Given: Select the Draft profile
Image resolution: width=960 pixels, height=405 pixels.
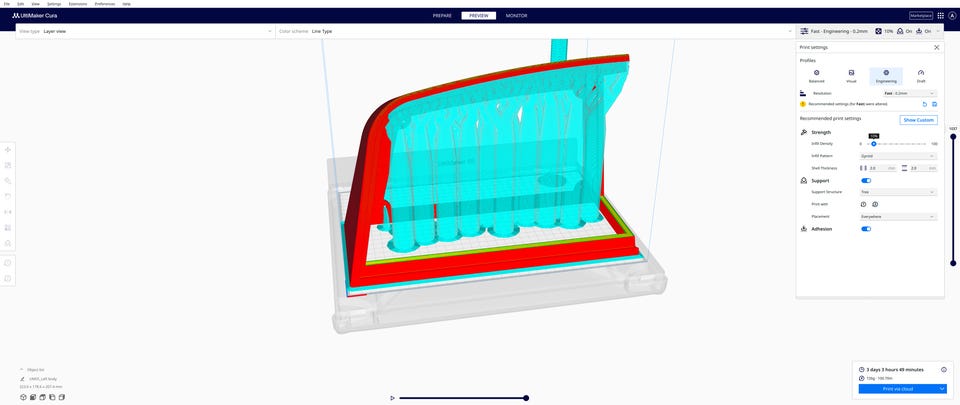Looking at the screenshot, I should [921, 76].
